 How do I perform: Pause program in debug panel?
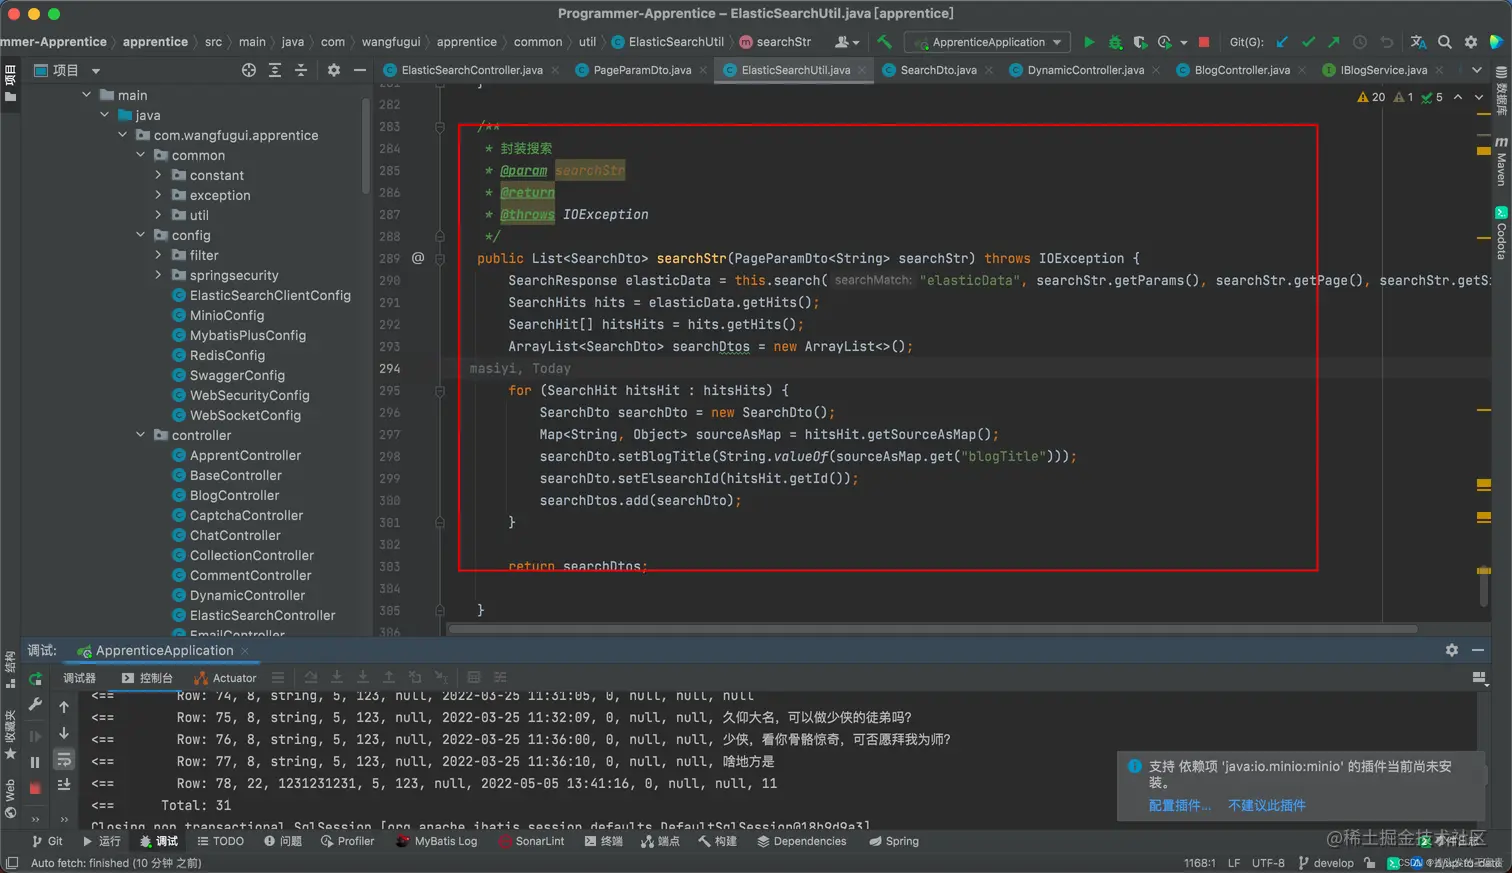[x=35, y=762]
